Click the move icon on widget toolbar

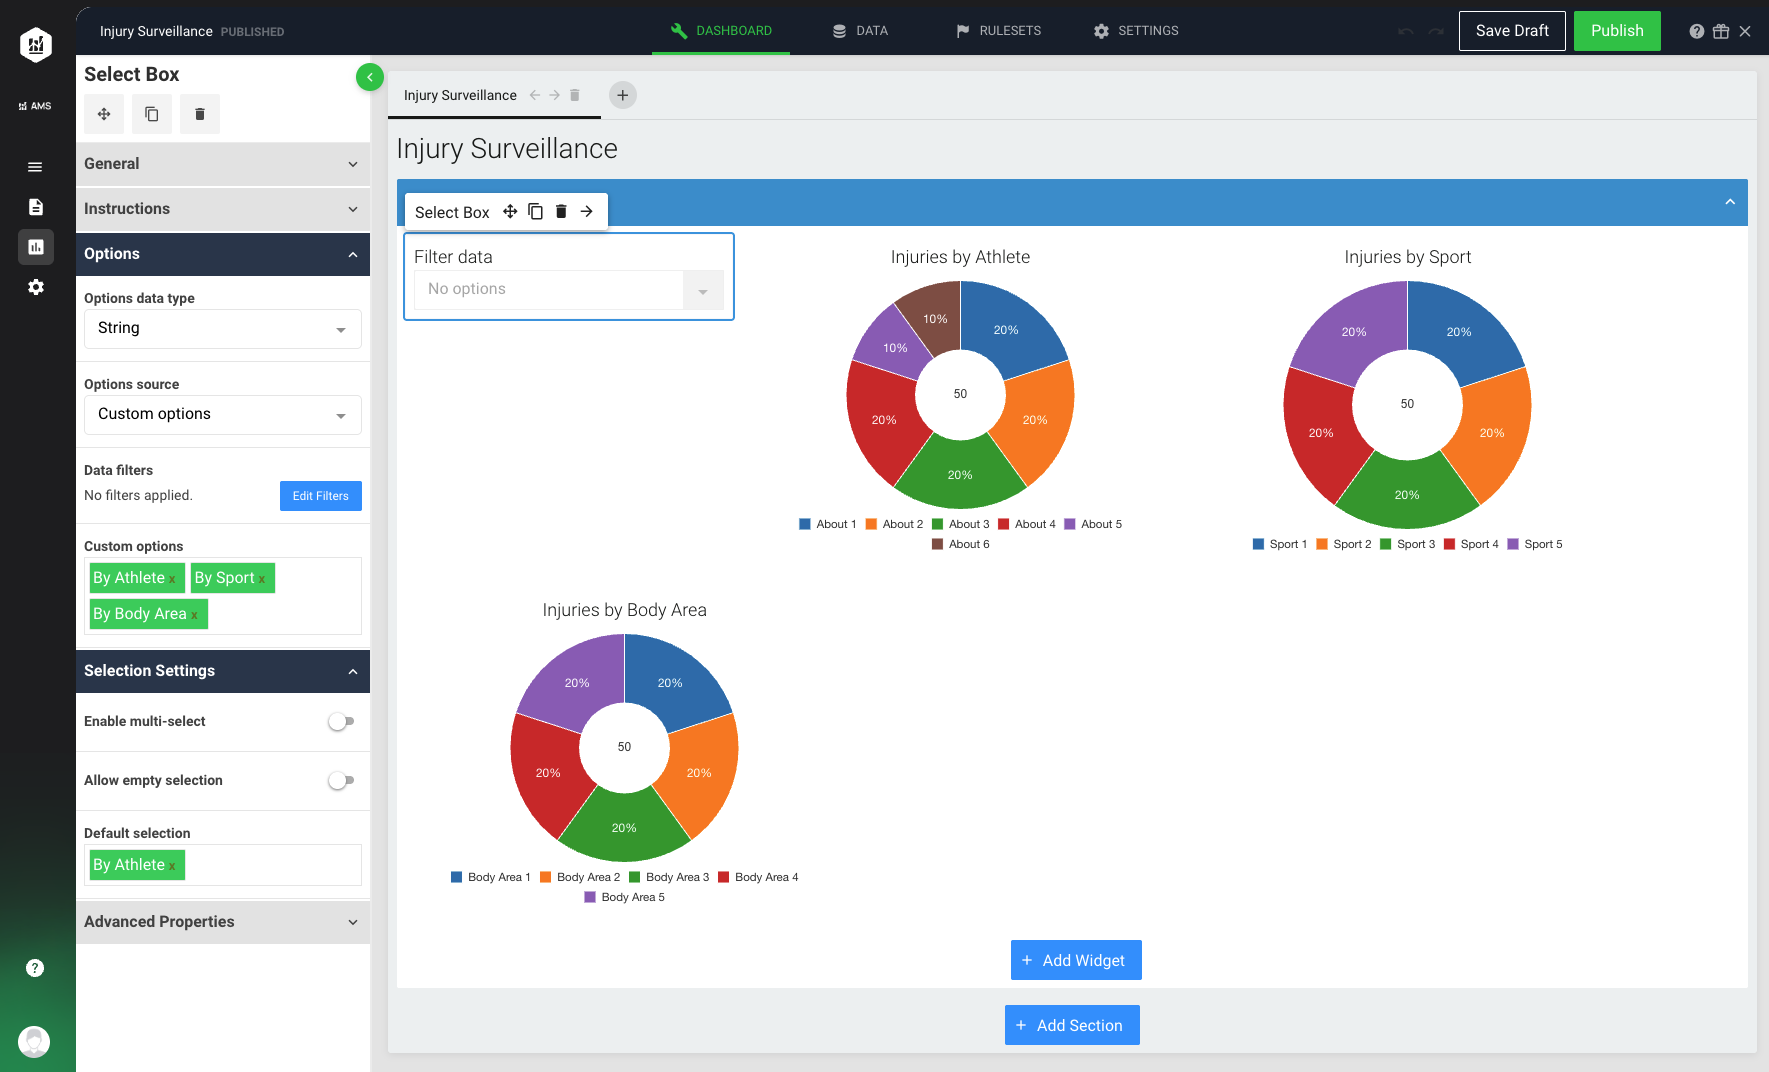[x=510, y=211]
